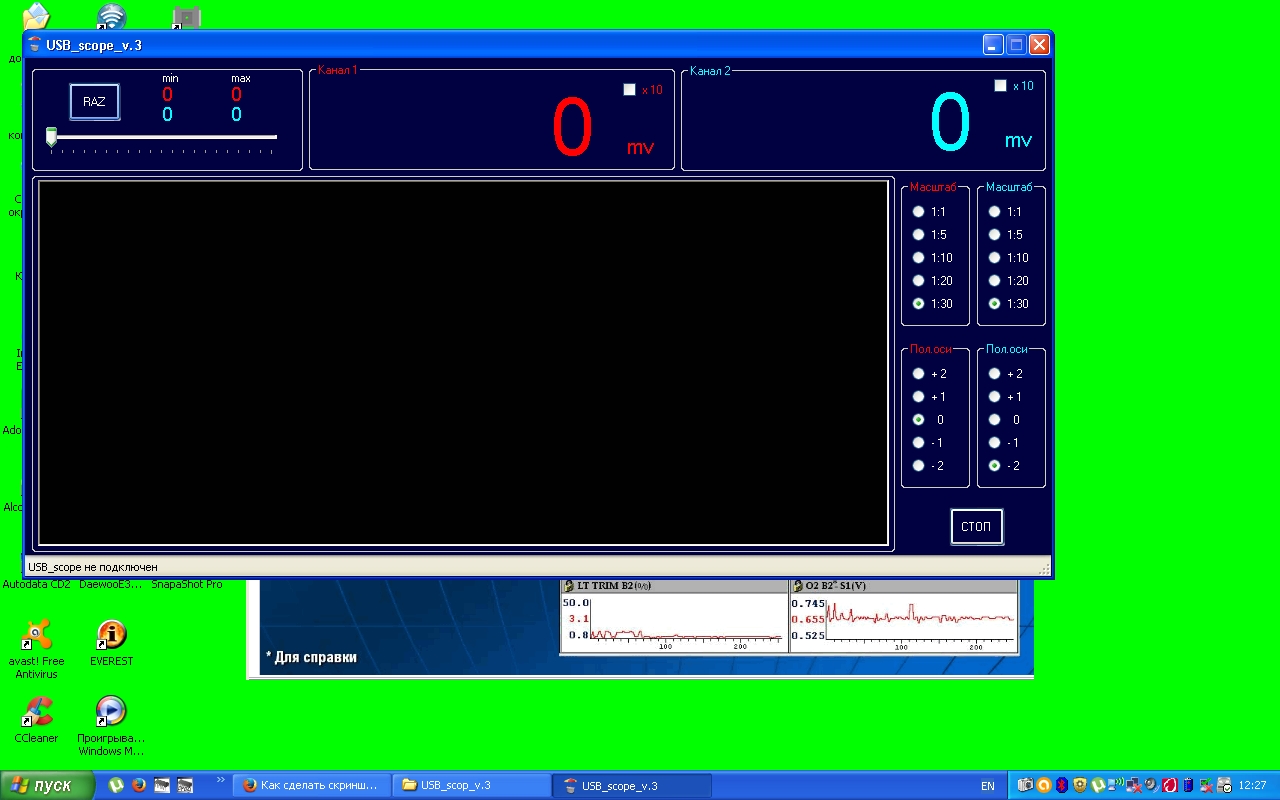Set channel 2 axis position to +1
1280x800 pixels.
[x=994, y=396]
